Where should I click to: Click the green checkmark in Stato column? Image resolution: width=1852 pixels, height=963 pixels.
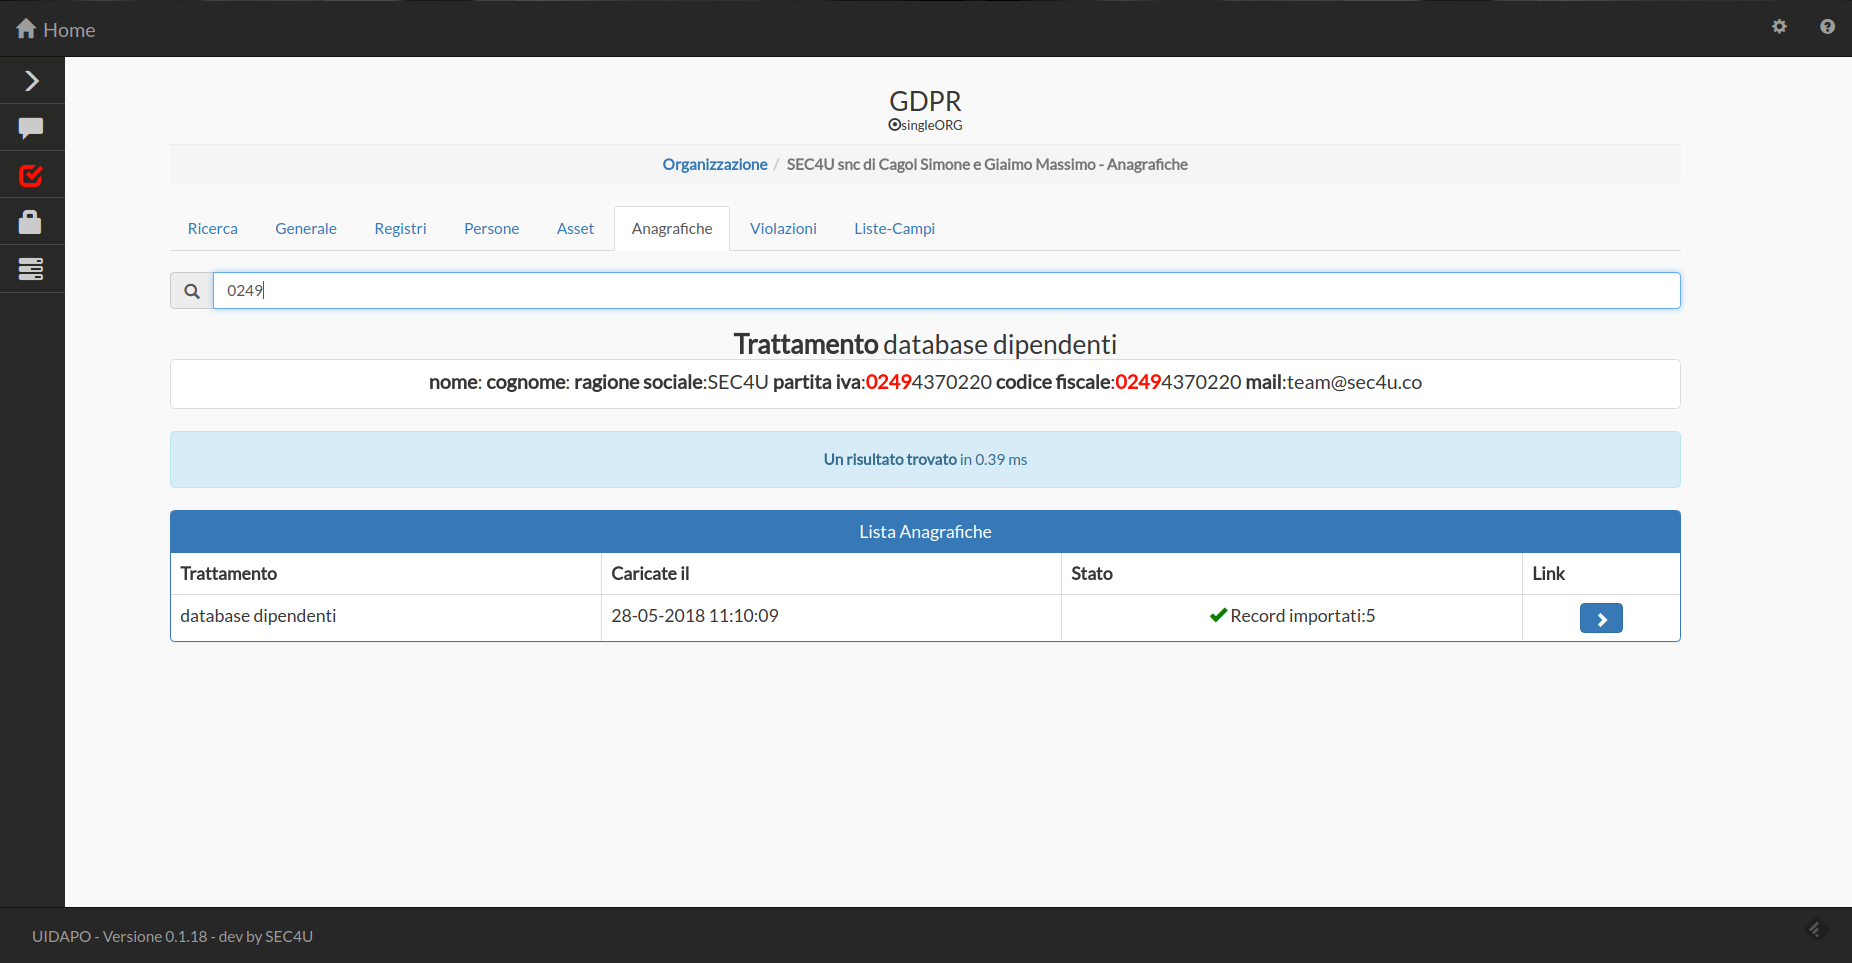(x=1218, y=616)
